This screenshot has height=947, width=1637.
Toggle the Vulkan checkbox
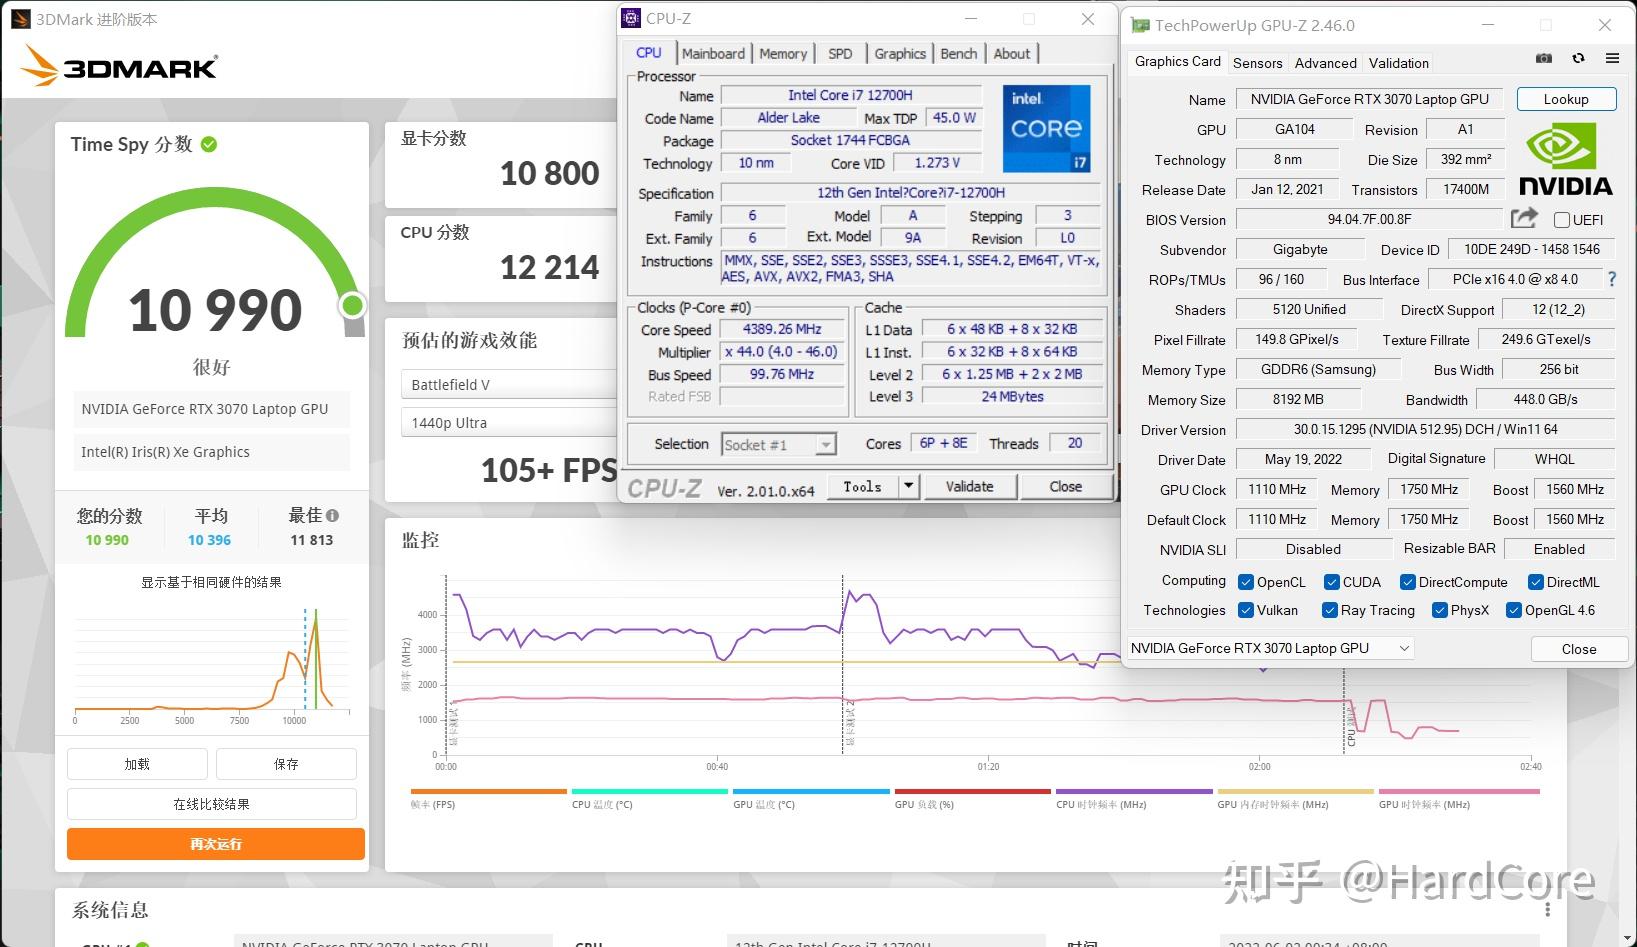point(1246,610)
